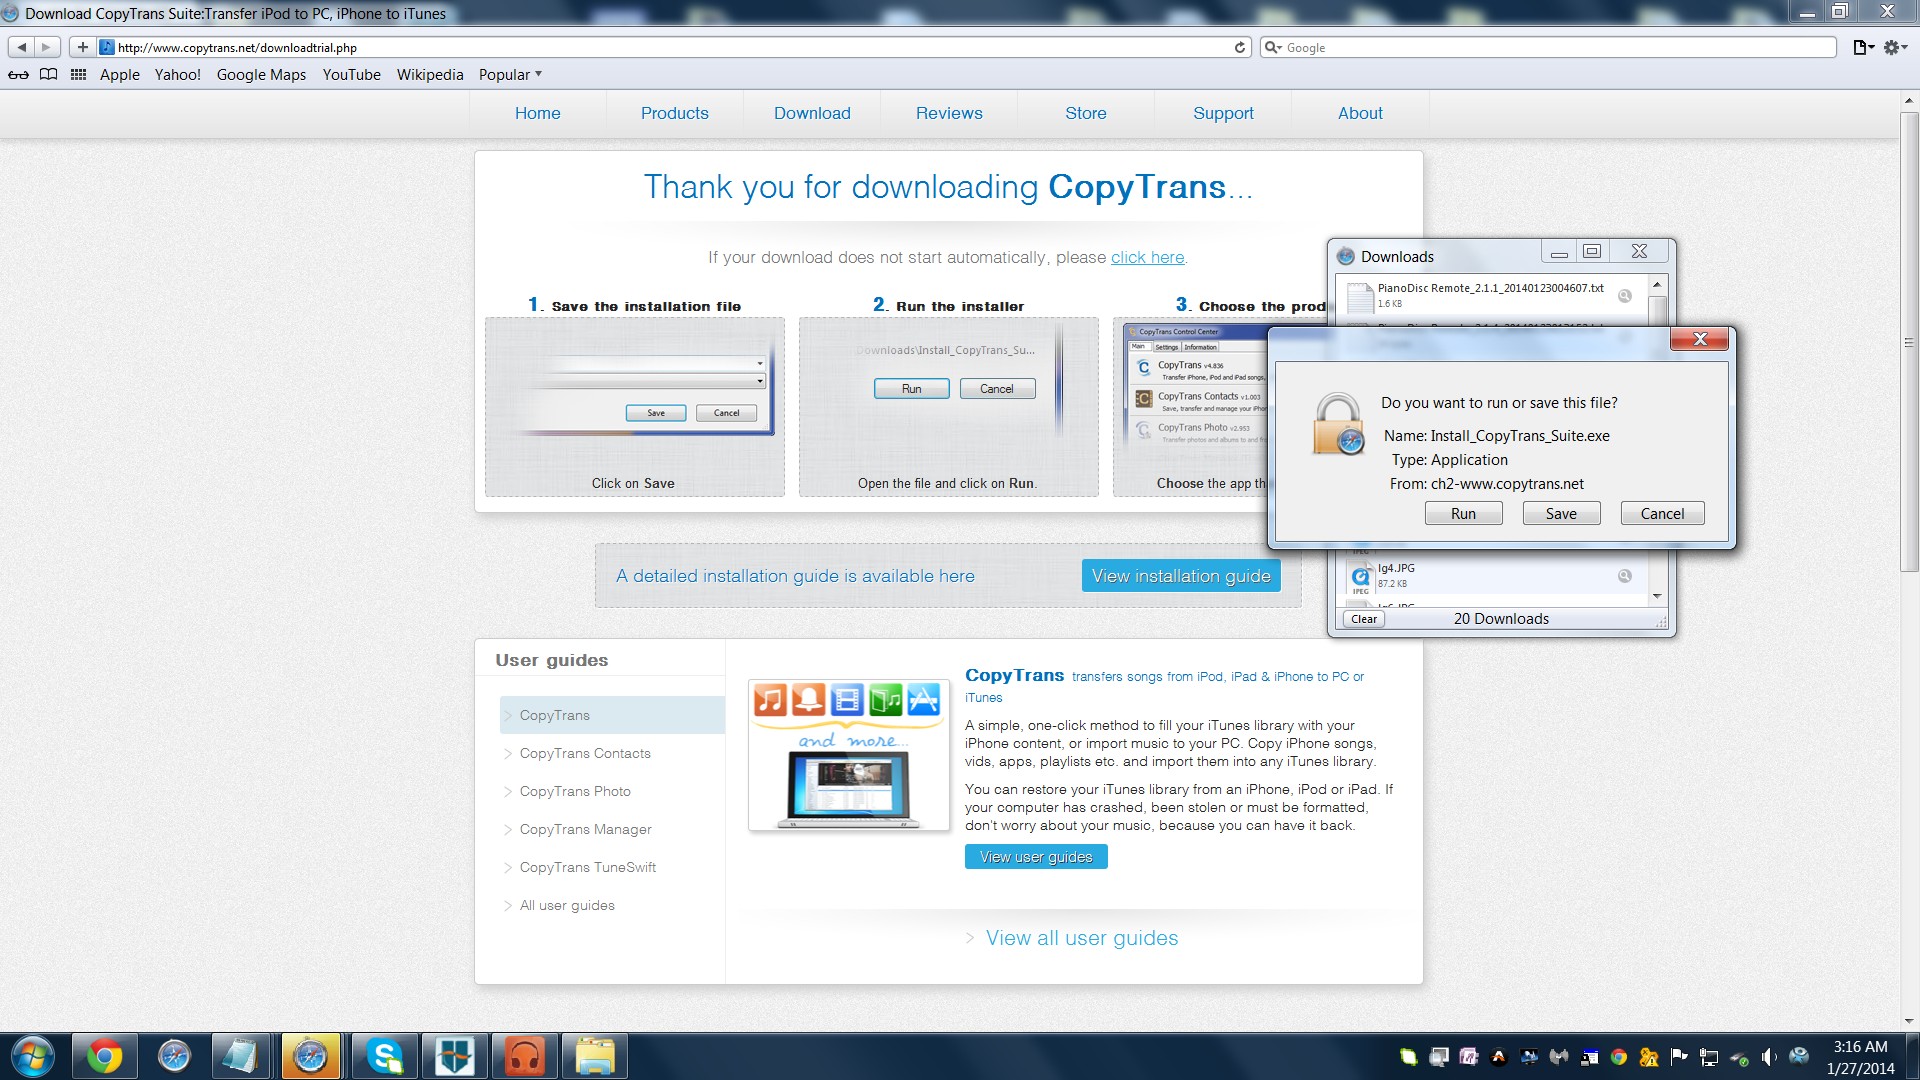
Task: Open the Notepad taskbar icon
Action: pyautogui.click(x=241, y=1056)
